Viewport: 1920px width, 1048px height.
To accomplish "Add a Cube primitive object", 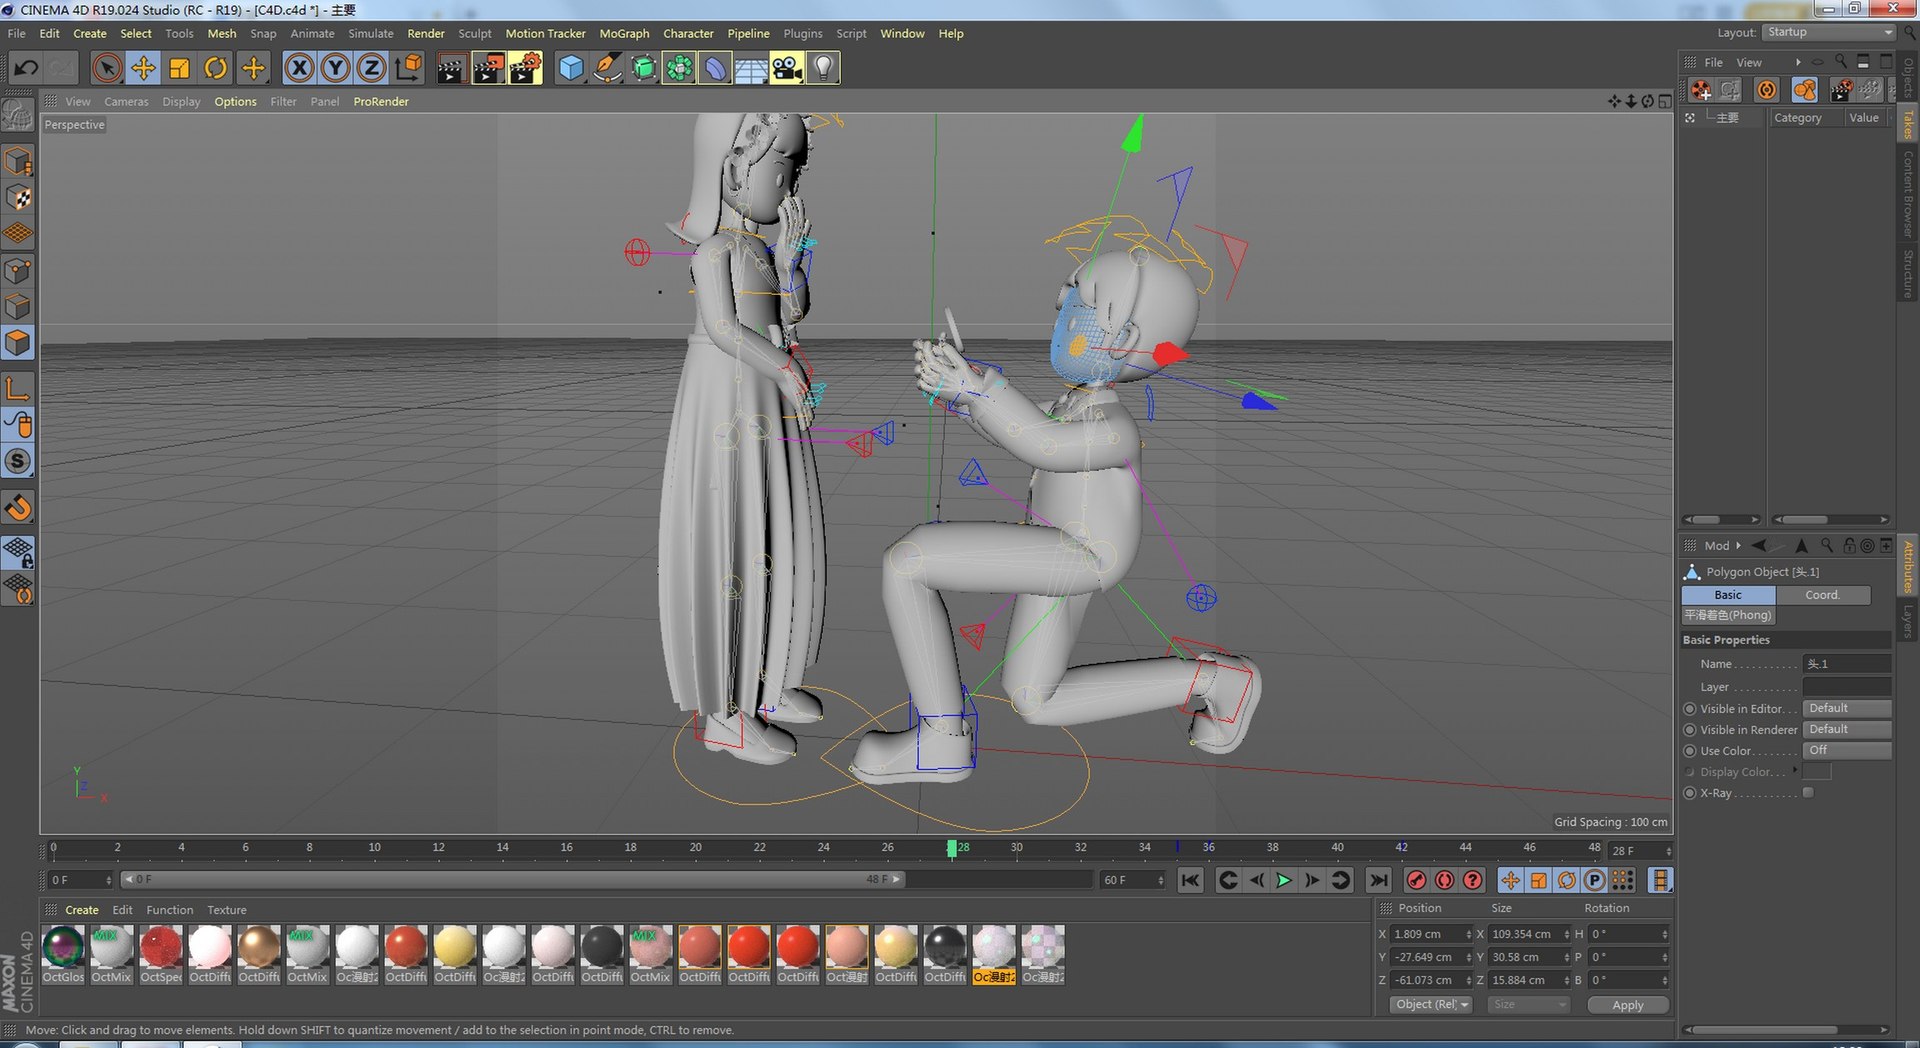I will pyautogui.click(x=571, y=68).
